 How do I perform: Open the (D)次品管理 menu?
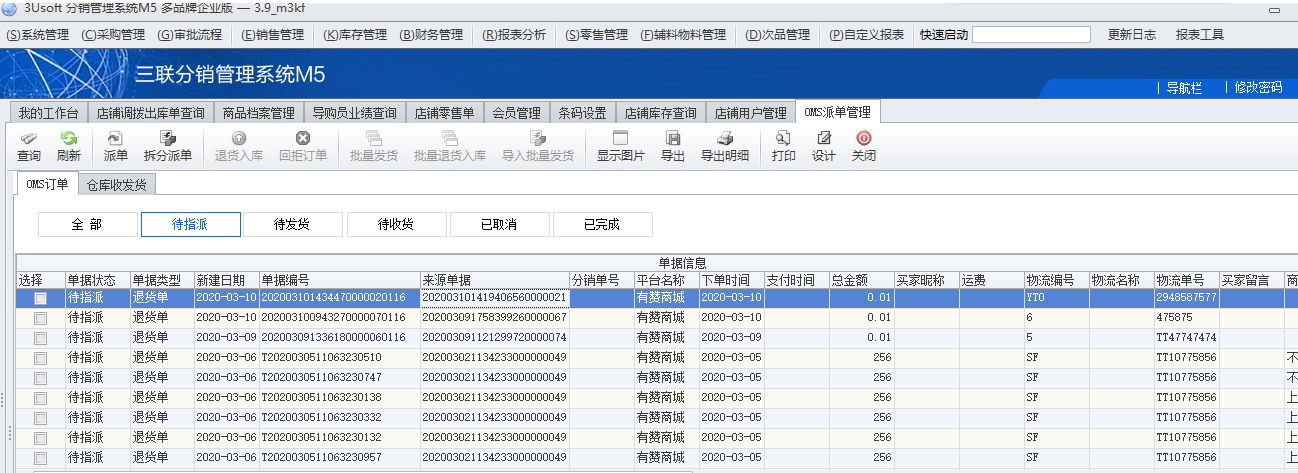[777, 34]
